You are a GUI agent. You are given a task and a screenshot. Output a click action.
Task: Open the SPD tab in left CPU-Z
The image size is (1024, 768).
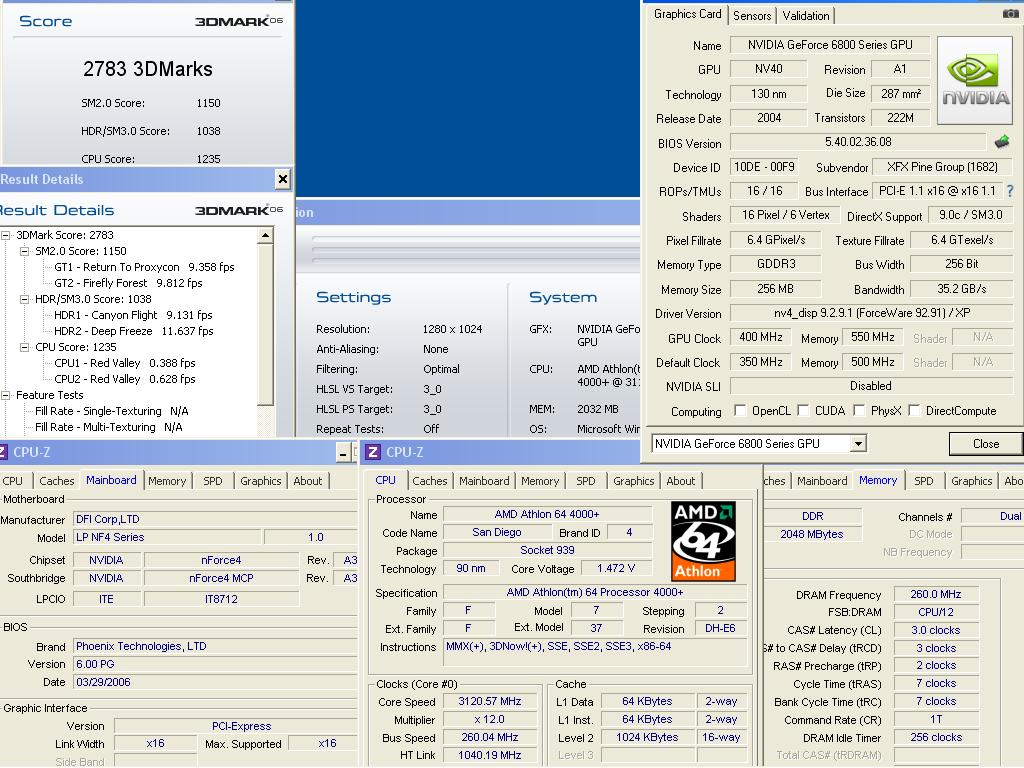[212, 481]
